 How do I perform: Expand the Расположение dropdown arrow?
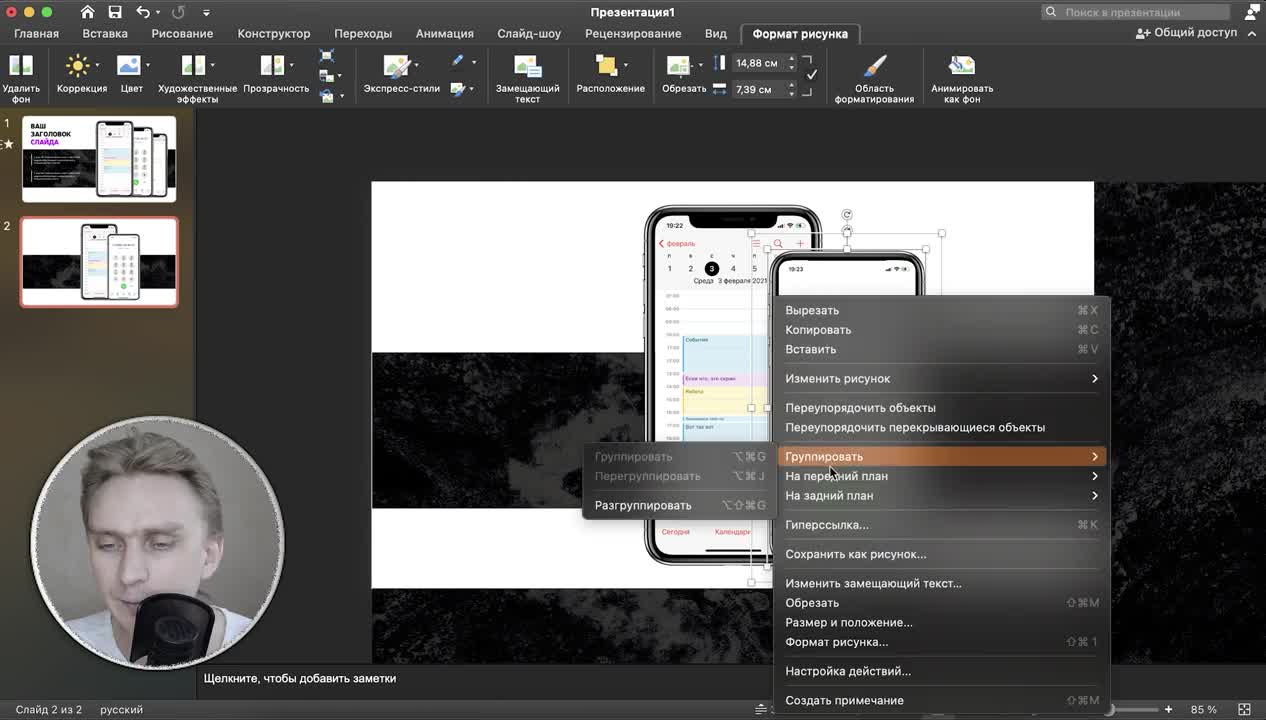pyautogui.click(x=626, y=66)
